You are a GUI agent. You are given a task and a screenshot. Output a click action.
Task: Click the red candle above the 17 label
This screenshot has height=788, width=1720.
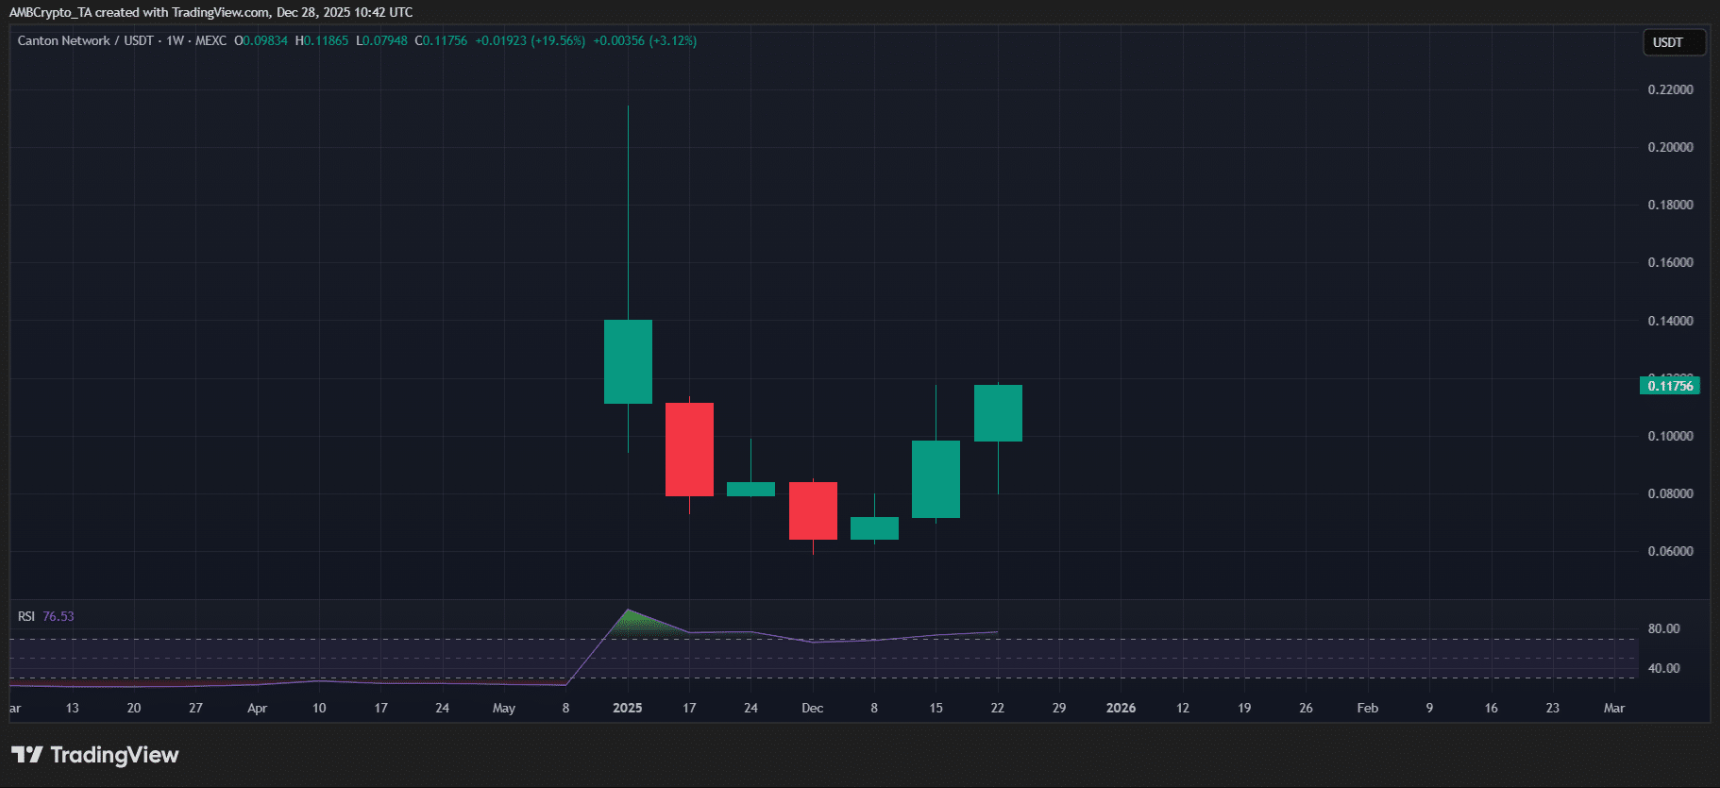click(689, 449)
